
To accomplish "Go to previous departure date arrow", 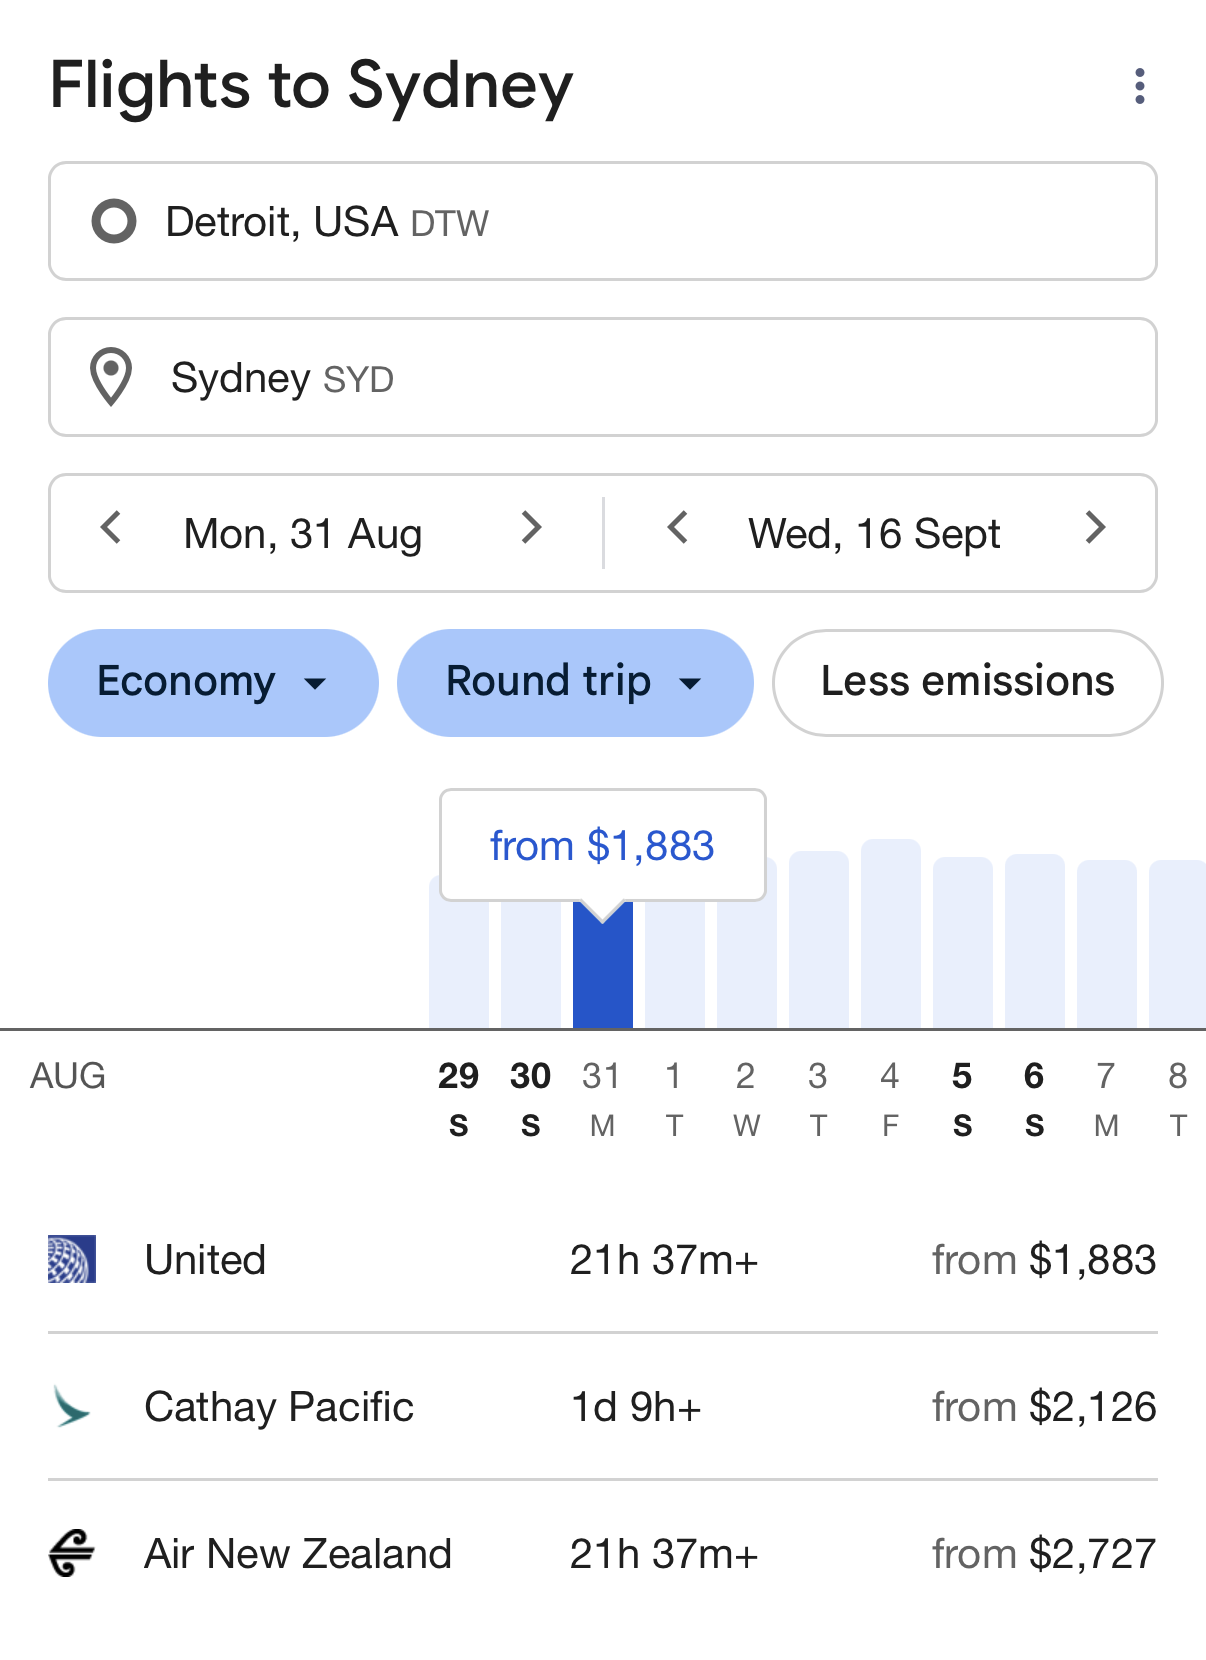I will click(111, 528).
